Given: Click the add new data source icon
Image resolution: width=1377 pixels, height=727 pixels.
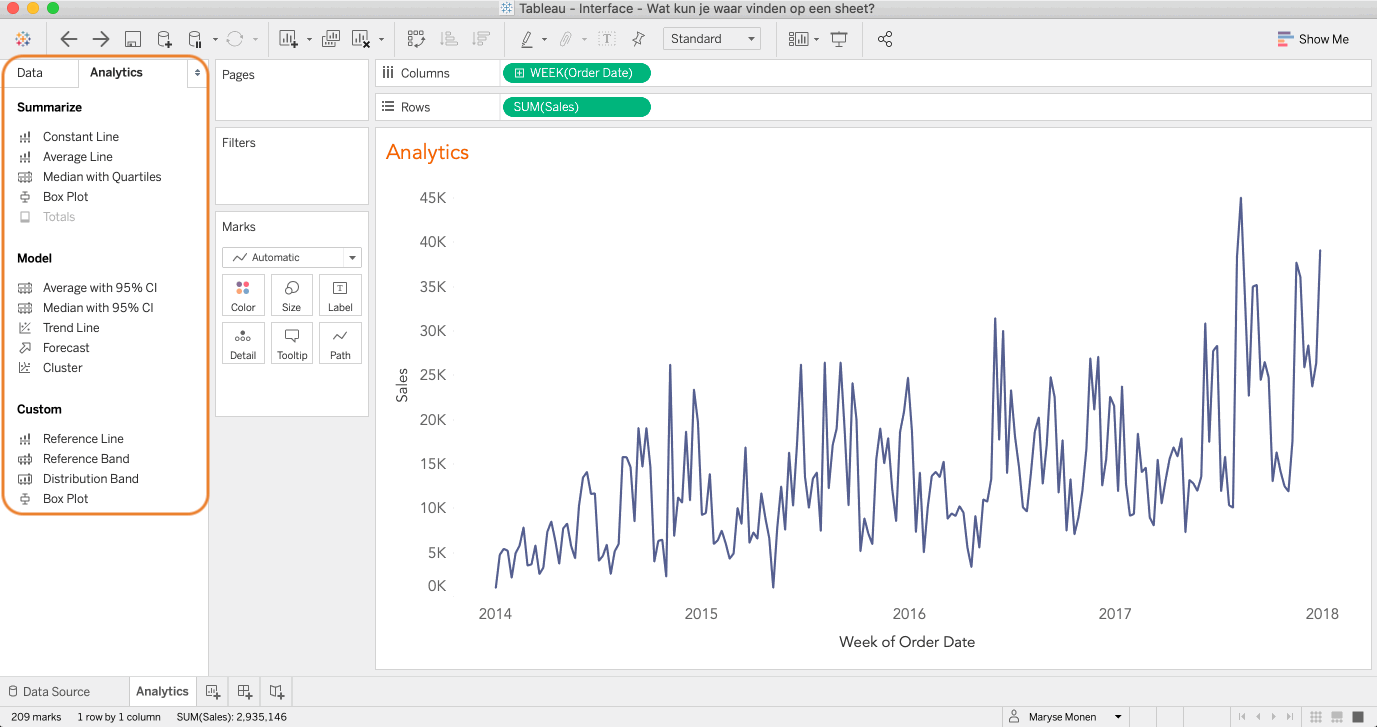Looking at the screenshot, I should pos(164,39).
